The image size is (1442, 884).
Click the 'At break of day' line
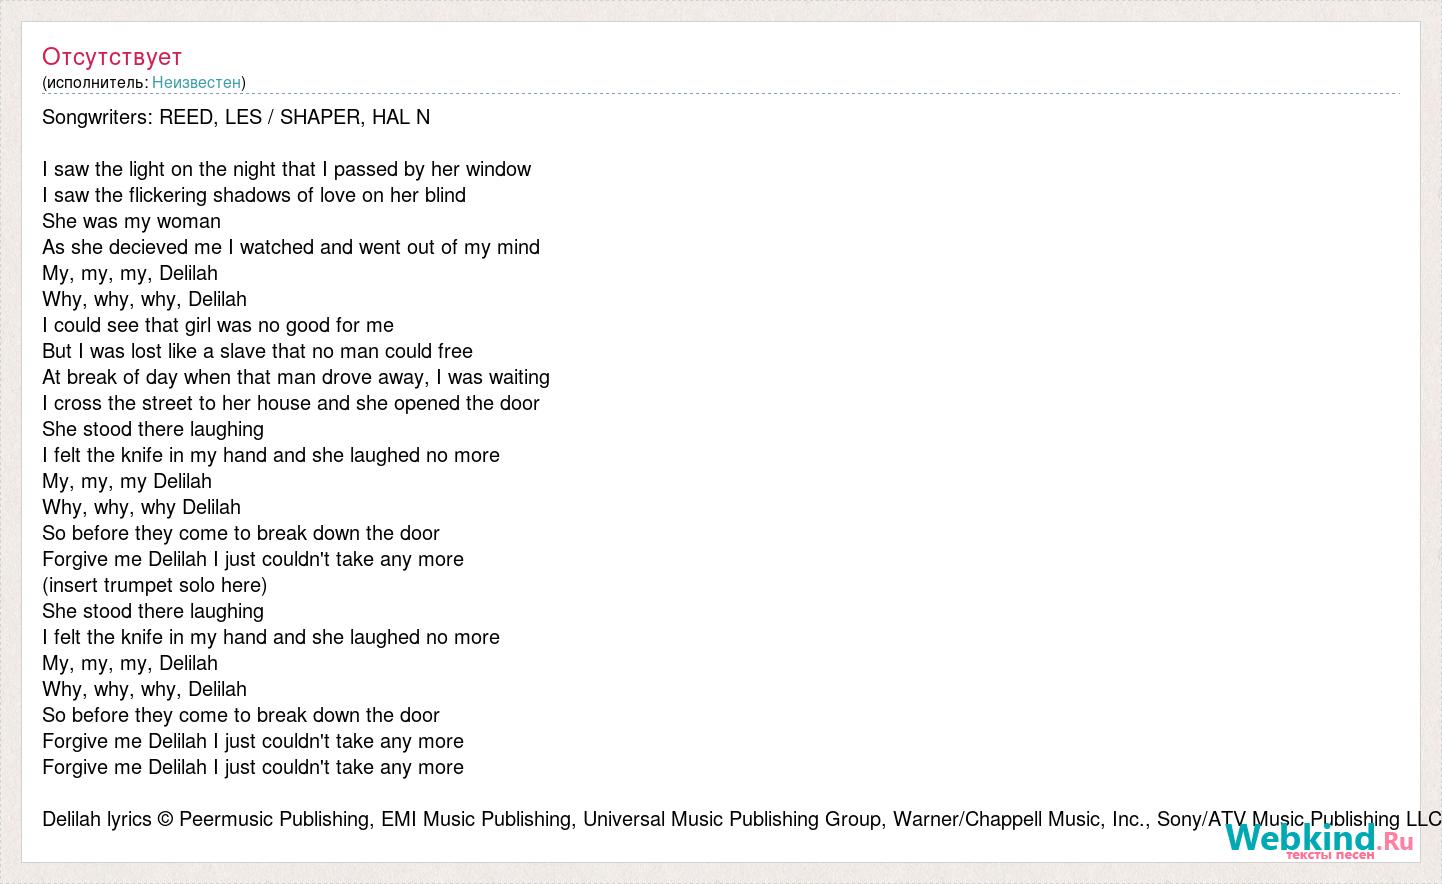point(296,377)
